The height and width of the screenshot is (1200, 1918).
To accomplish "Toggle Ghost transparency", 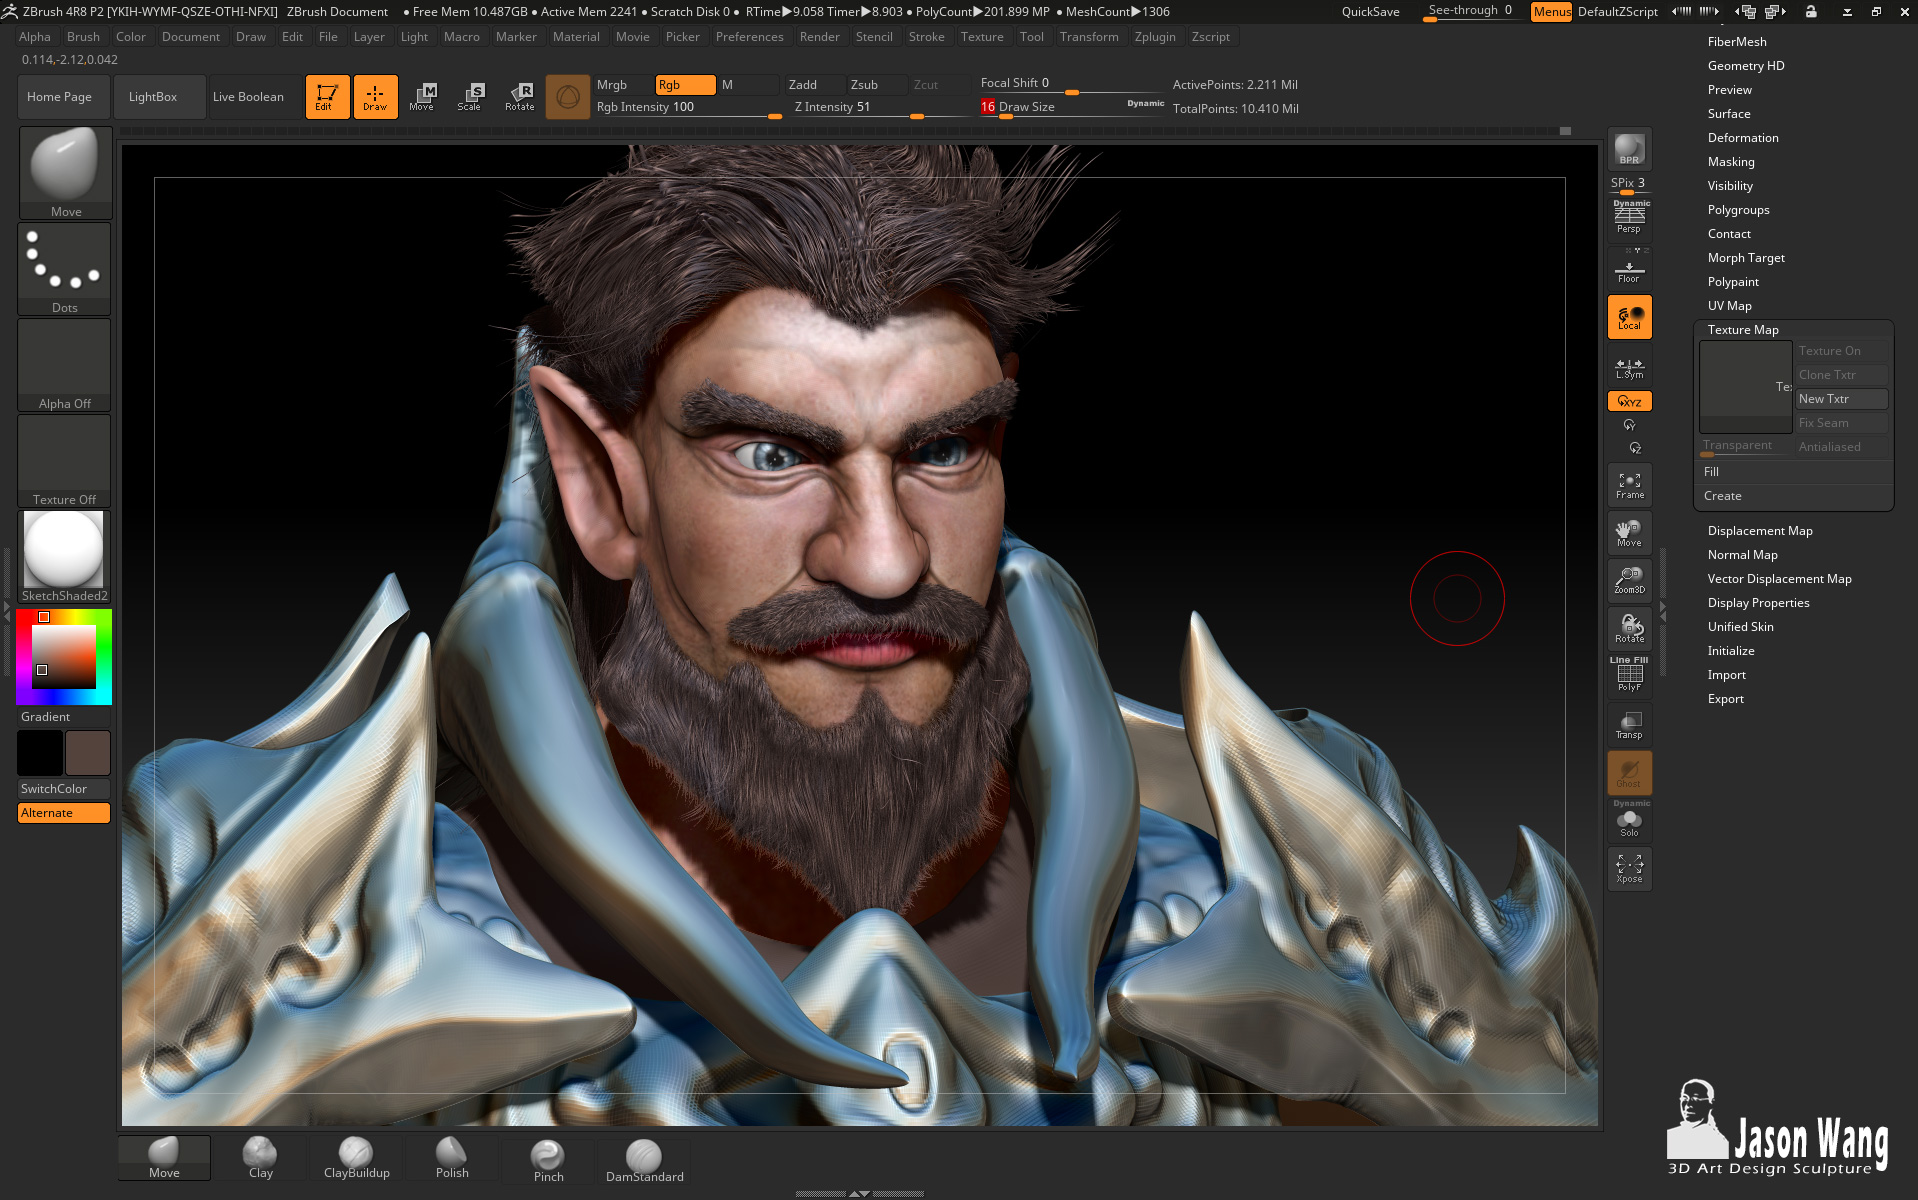I will (x=1629, y=773).
